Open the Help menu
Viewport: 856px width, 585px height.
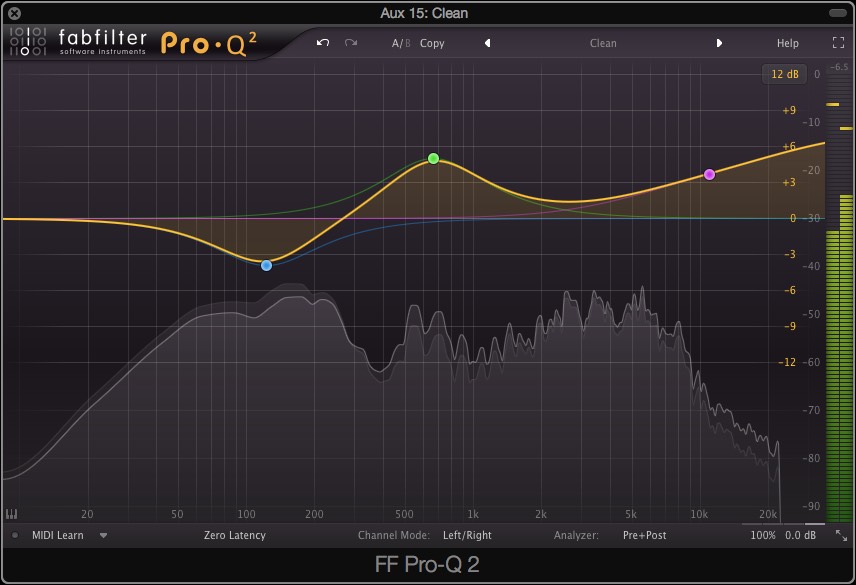(787, 43)
